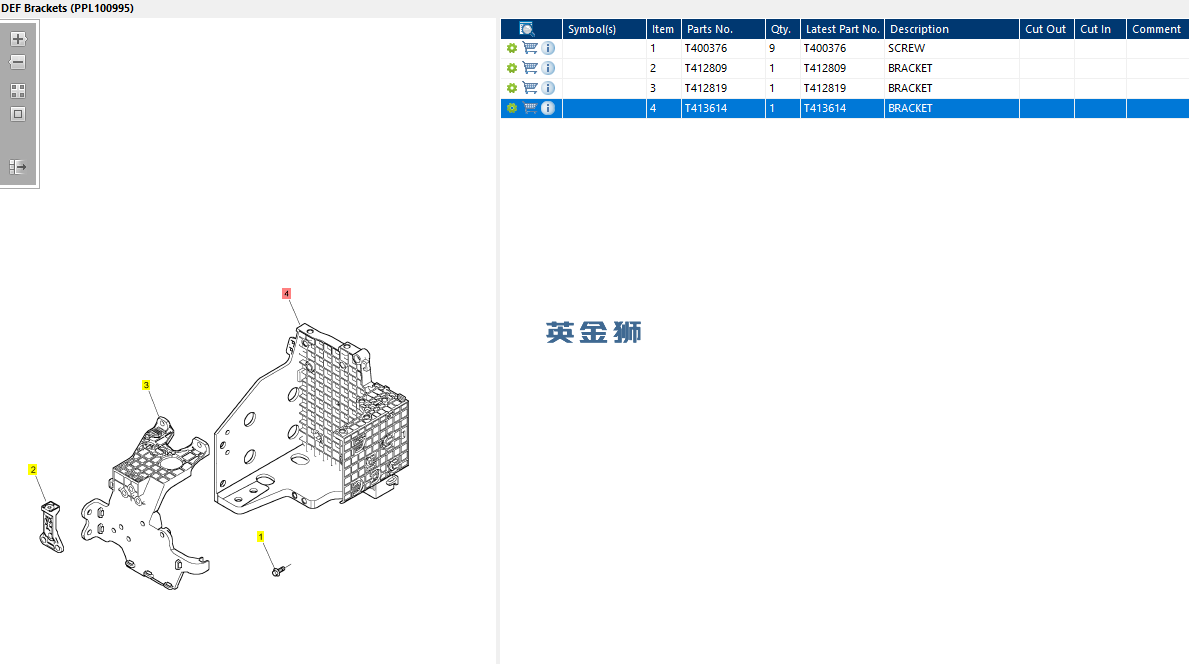
Task: Open info for T412819 BRACKET
Action: (548, 88)
